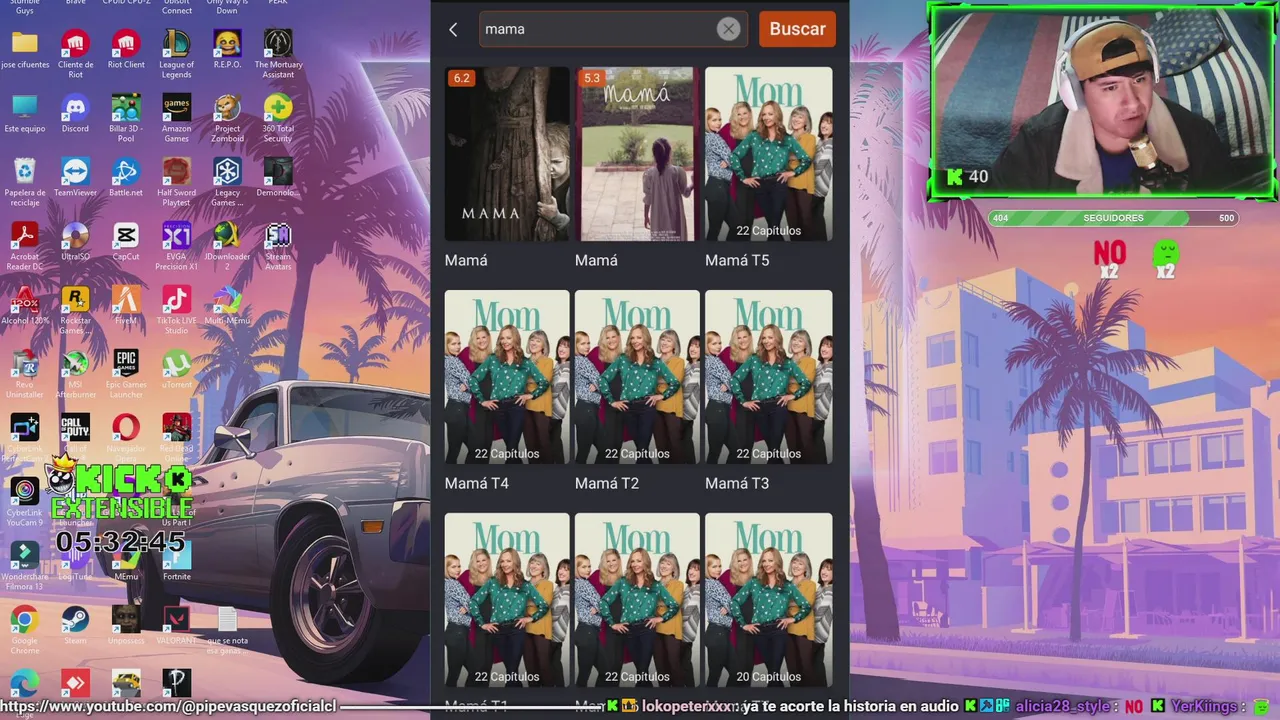Launch R.E.P.O. desktop icon
This screenshot has height=720, width=1280.
[227, 50]
